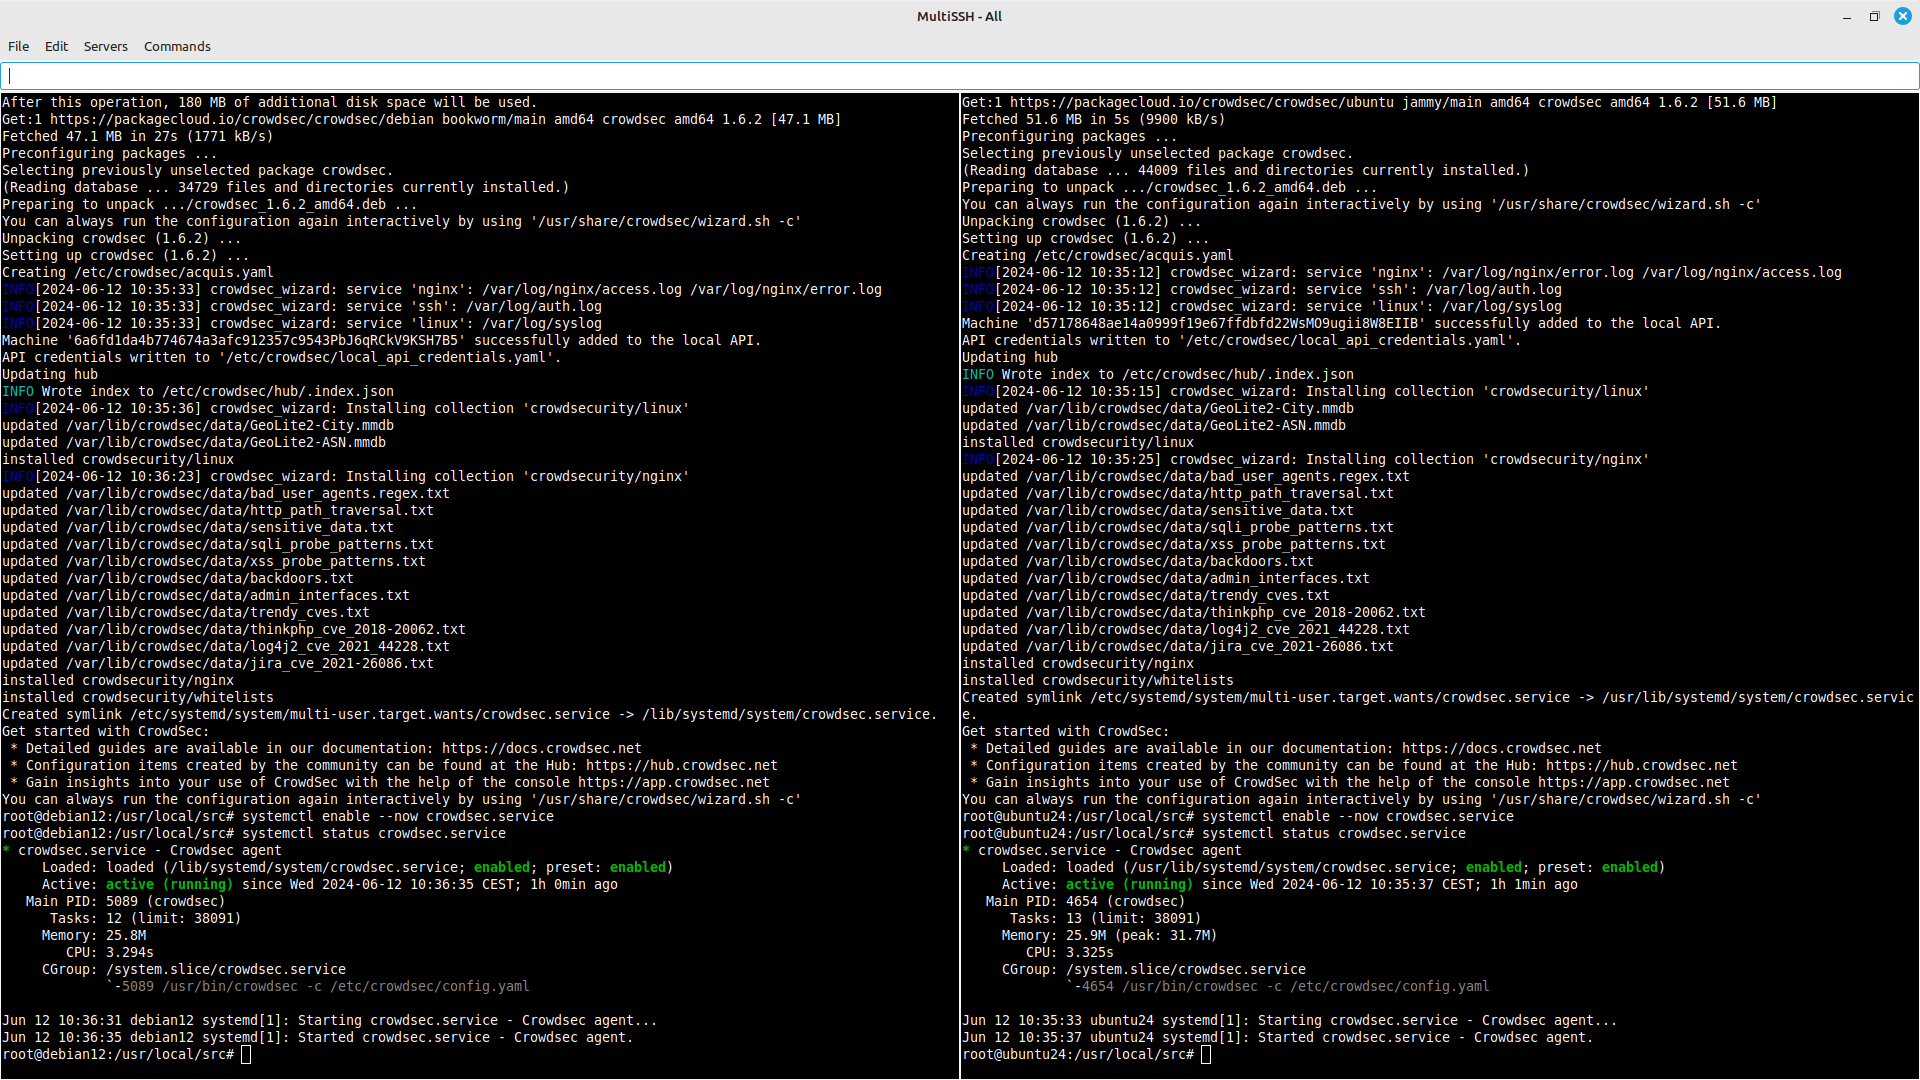Click 'Get started with CrowdSec:' in ubuntu24 pane
Image resolution: width=1920 pixels, height=1080 pixels.
1066,731
